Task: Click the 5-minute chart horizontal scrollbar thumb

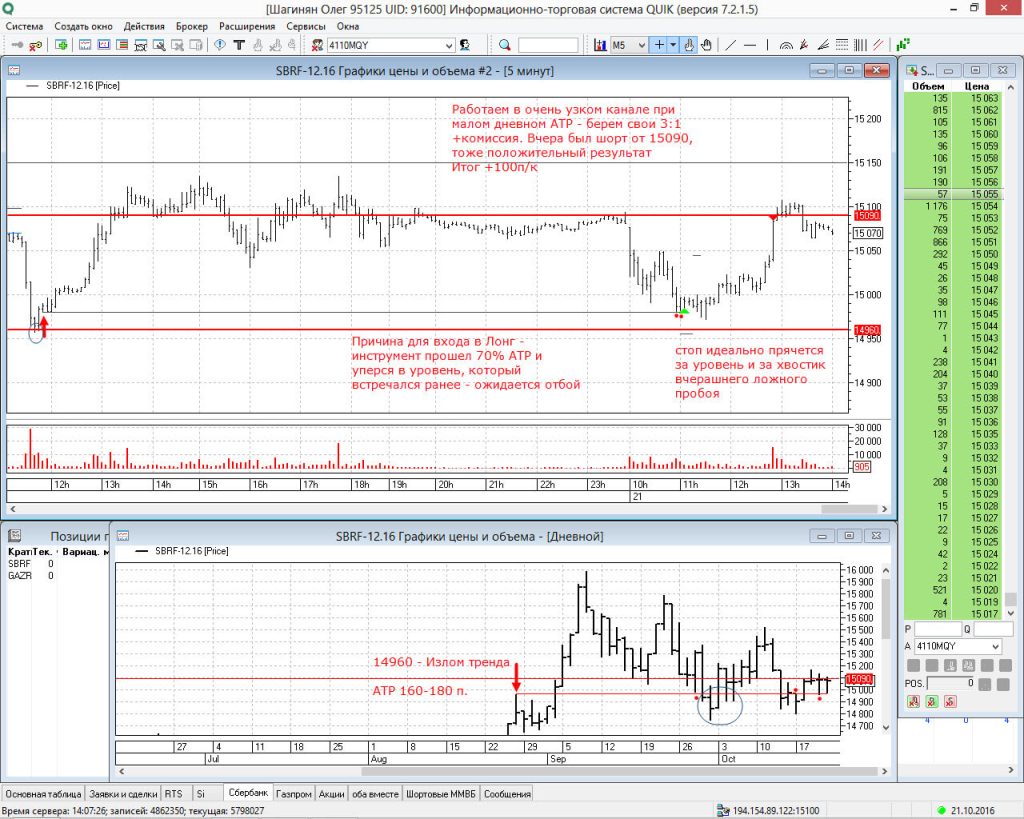Action: [x=849, y=509]
